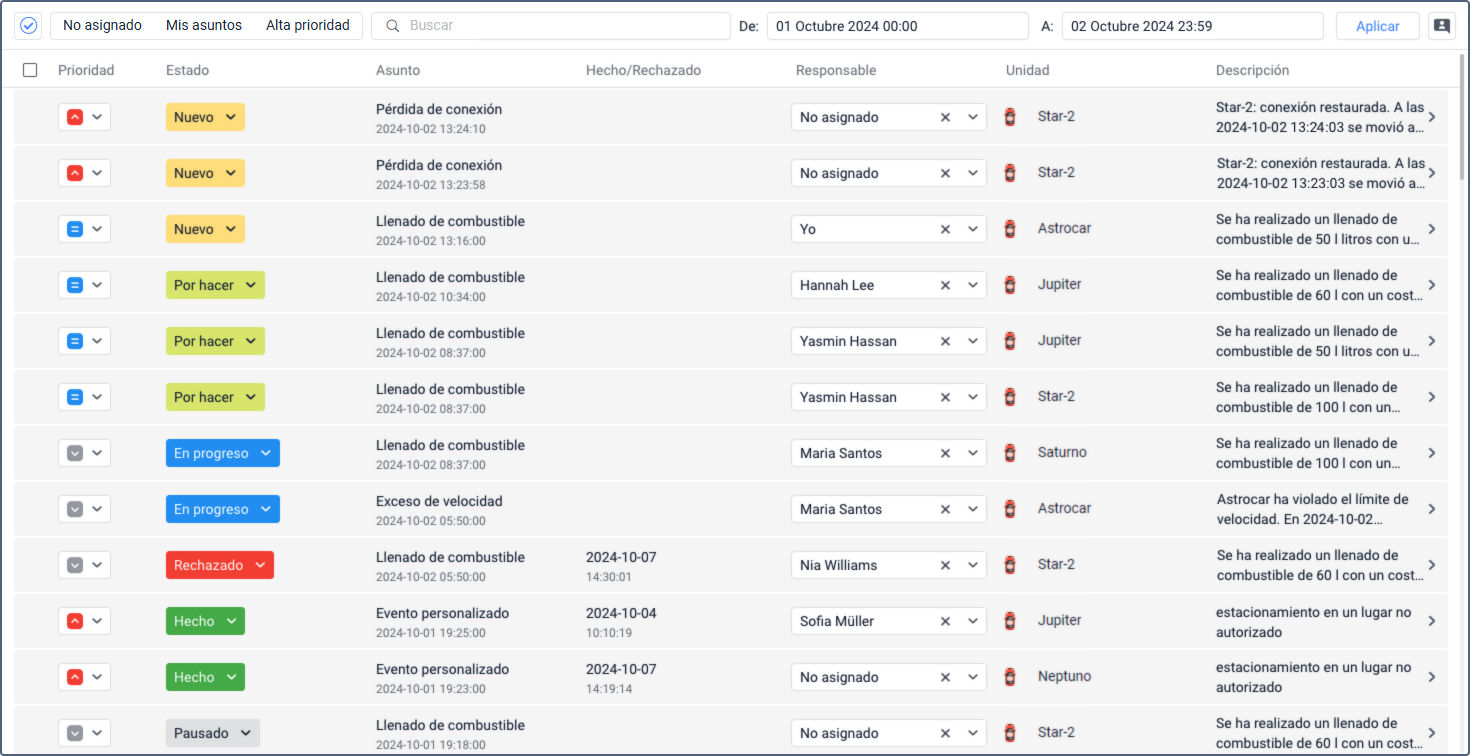Click the 'Prioridad' column header

pyautogui.click(x=86, y=70)
